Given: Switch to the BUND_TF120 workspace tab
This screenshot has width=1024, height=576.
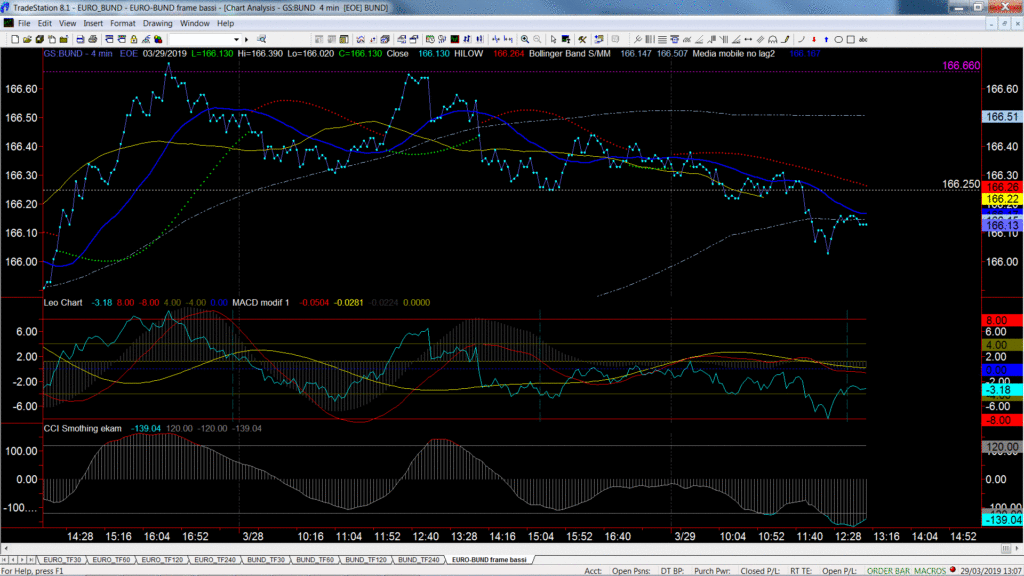Looking at the screenshot, I should (x=366, y=560).
